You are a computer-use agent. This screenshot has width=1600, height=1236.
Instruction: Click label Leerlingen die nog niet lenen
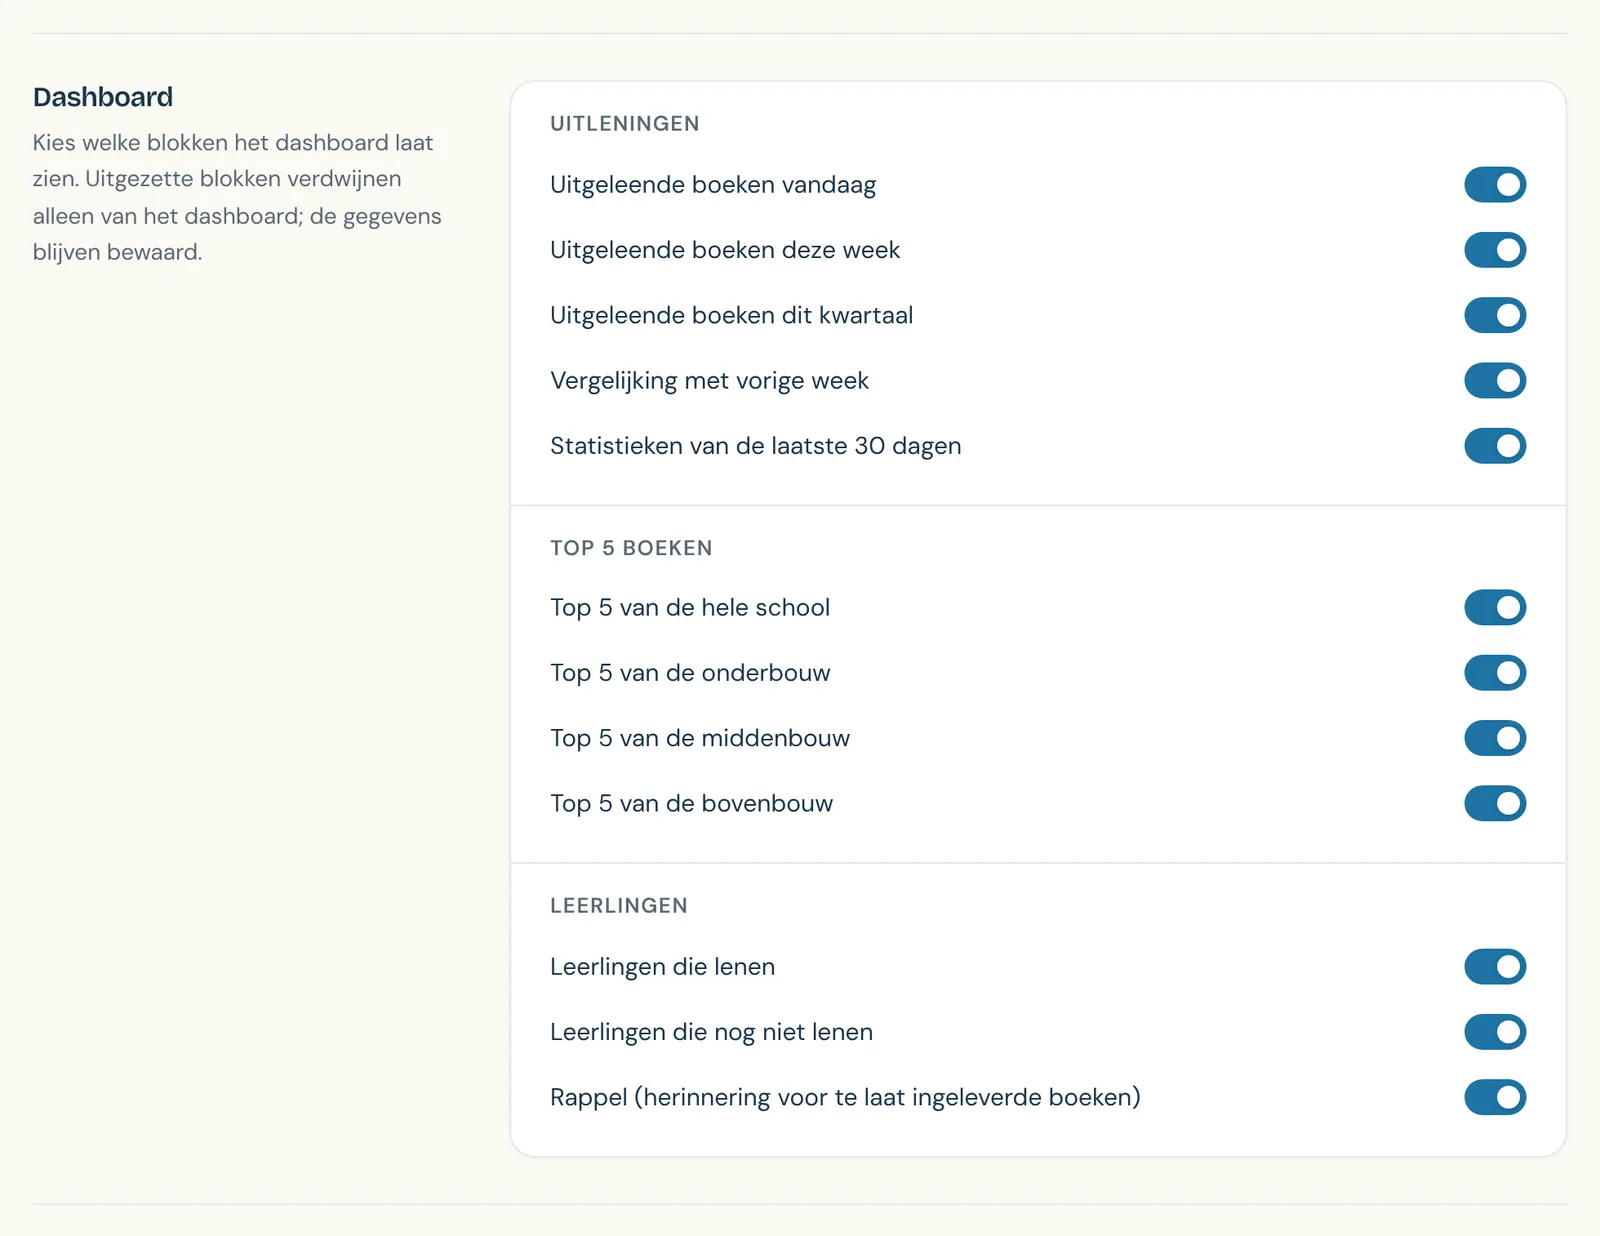click(x=712, y=1032)
